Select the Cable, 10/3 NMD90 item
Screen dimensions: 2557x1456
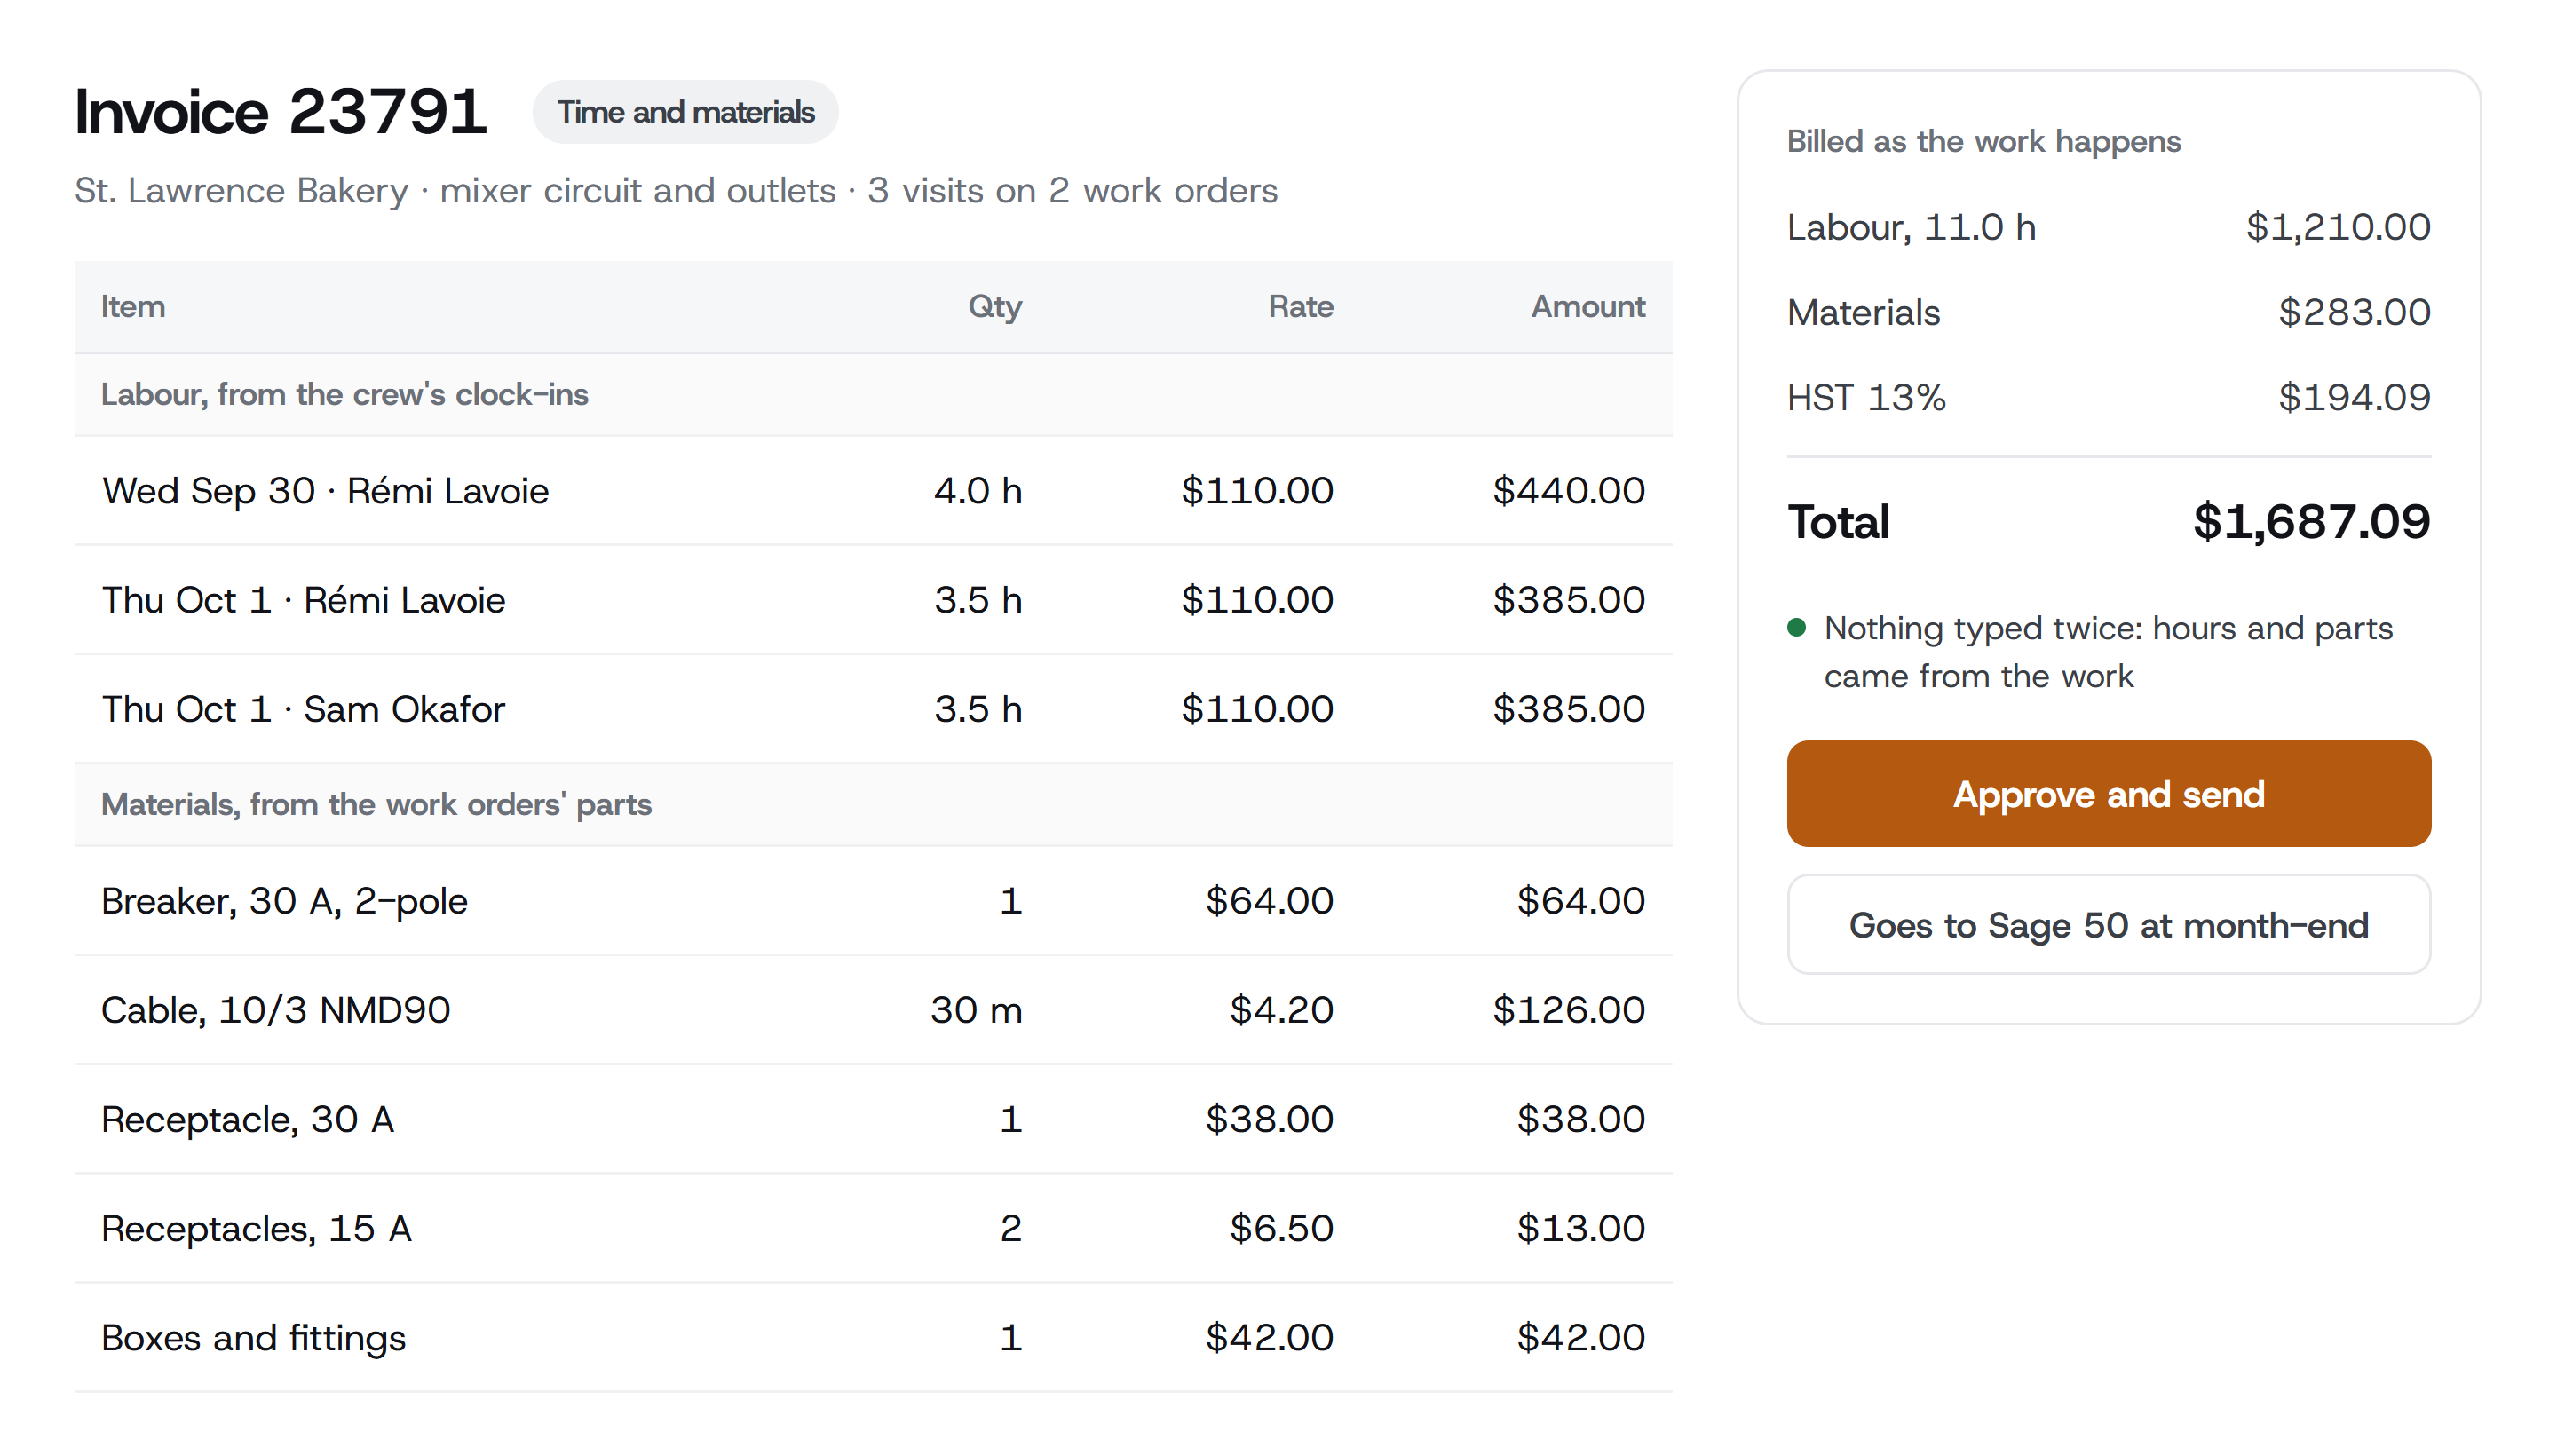click(275, 1010)
